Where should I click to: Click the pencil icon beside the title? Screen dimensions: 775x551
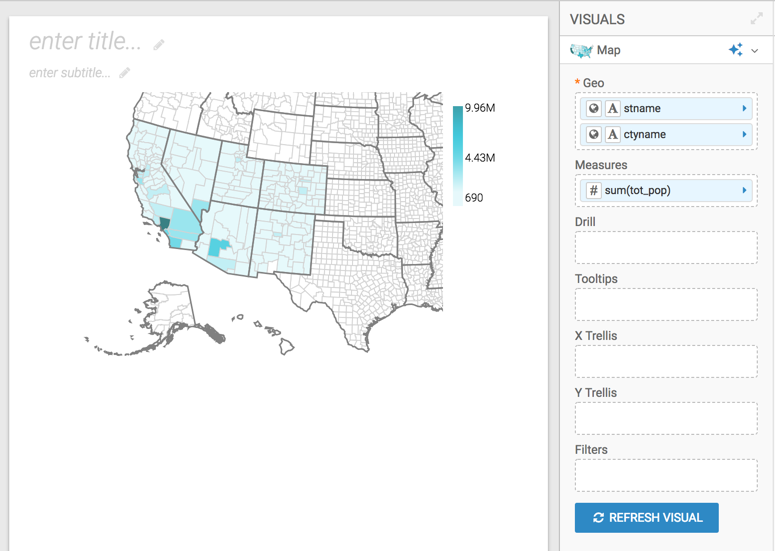(159, 44)
